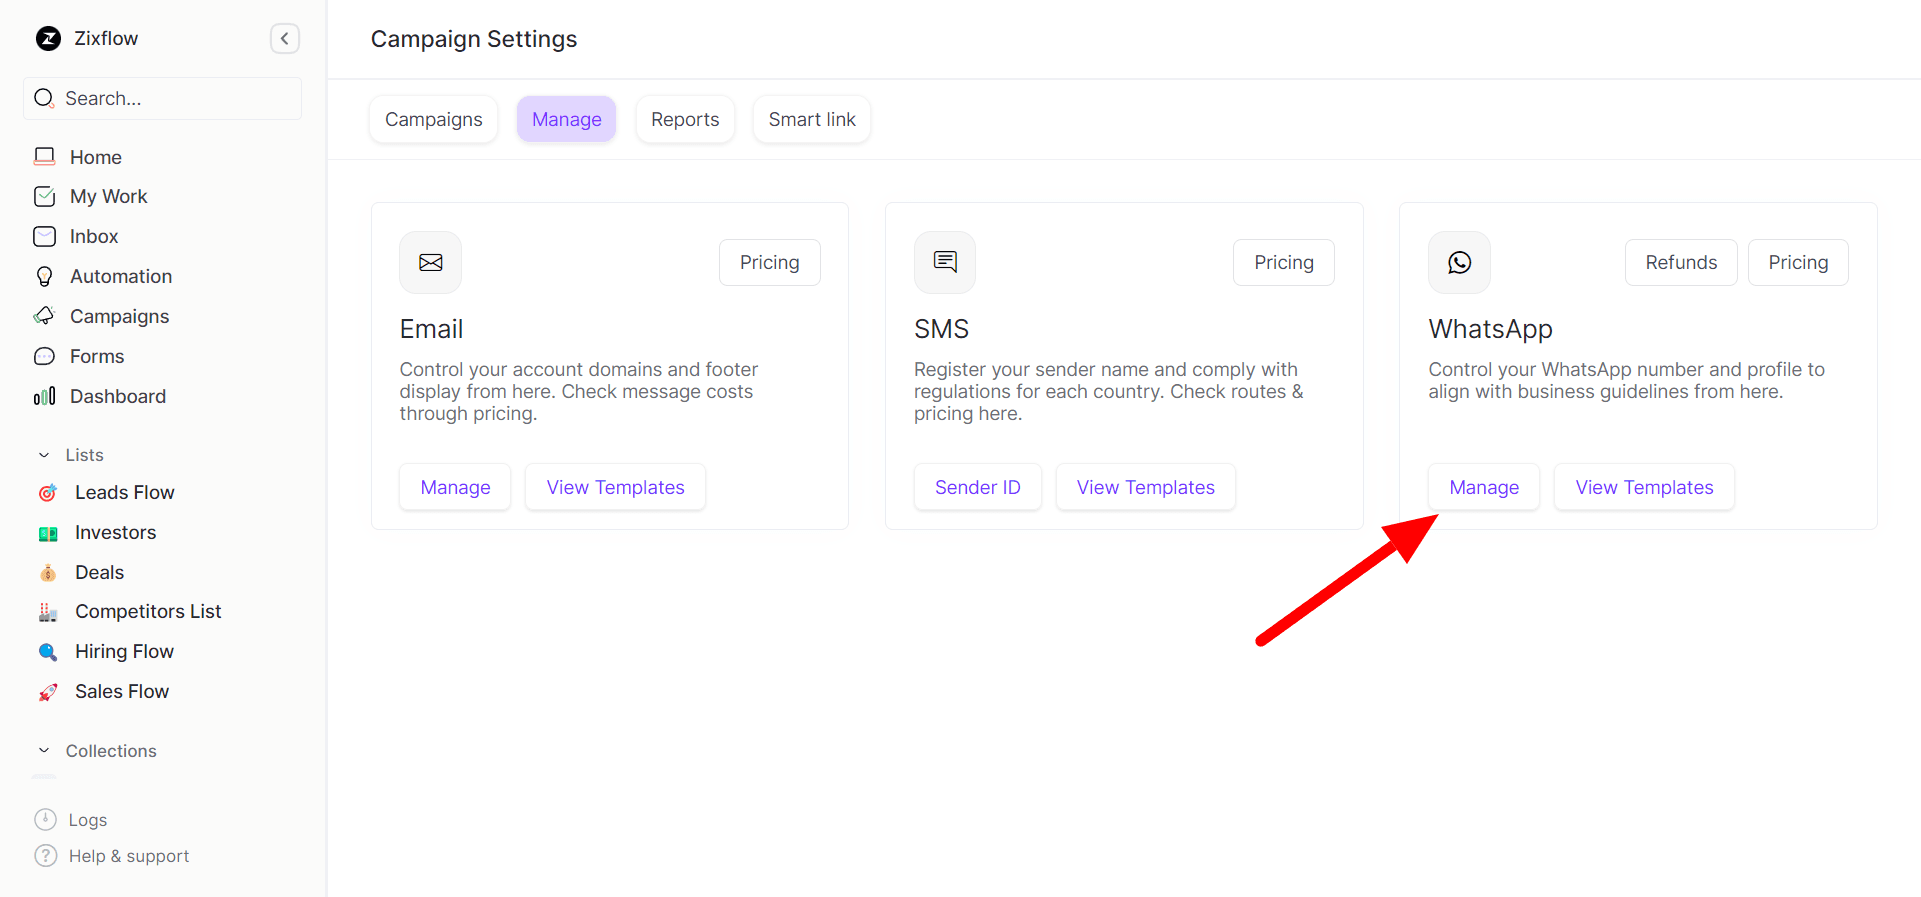Open the Leads Flow list
Screen dimensions: 1921x897
[x=124, y=493]
